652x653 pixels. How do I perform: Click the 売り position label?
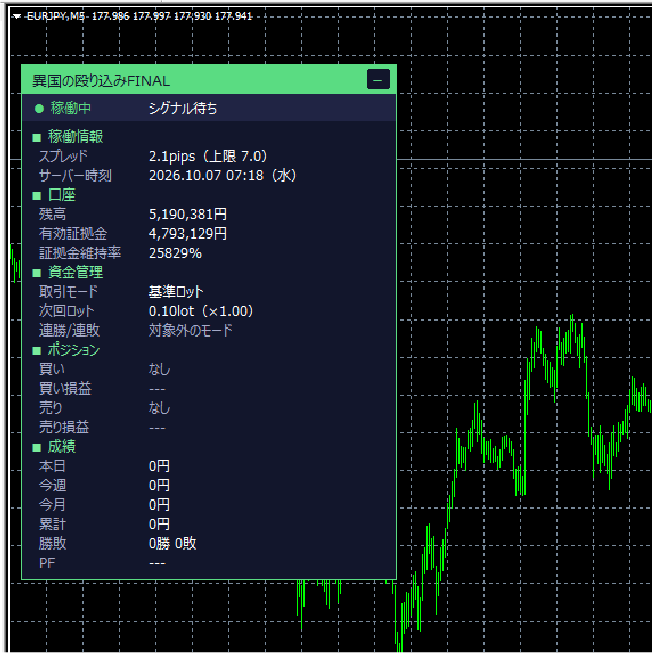[x=50, y=408]
